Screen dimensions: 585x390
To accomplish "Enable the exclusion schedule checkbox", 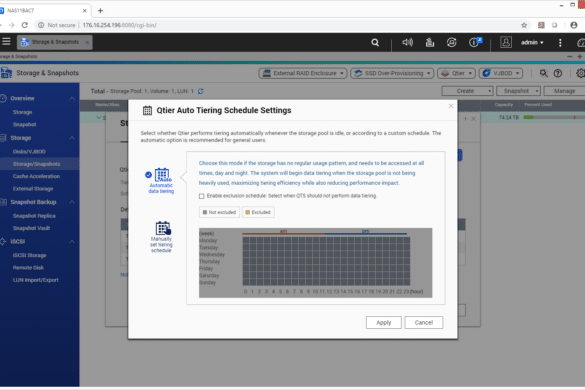I will point(201,196).
